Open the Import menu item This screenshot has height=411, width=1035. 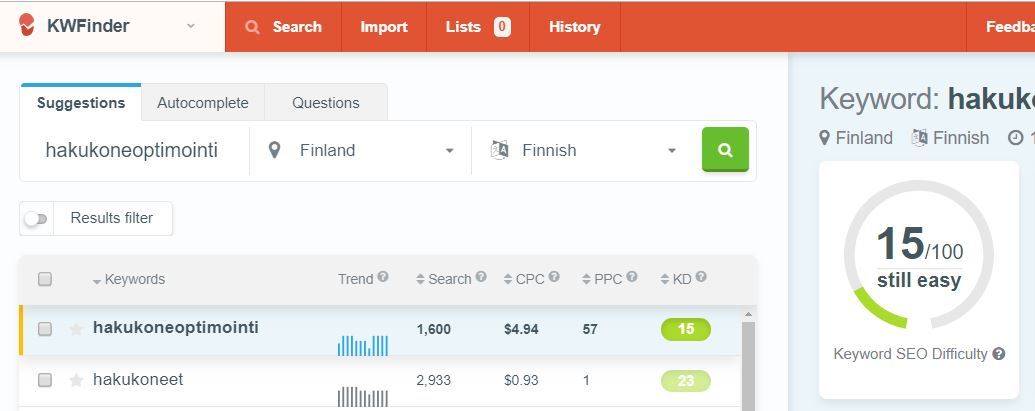pos(384,27)
